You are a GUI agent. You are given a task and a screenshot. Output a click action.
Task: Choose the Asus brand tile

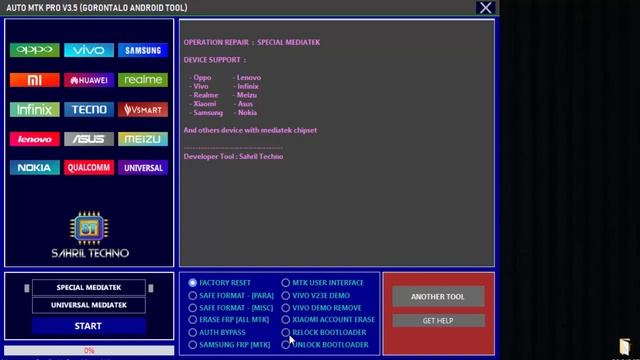pyautogui.click(x=89, y=139)
